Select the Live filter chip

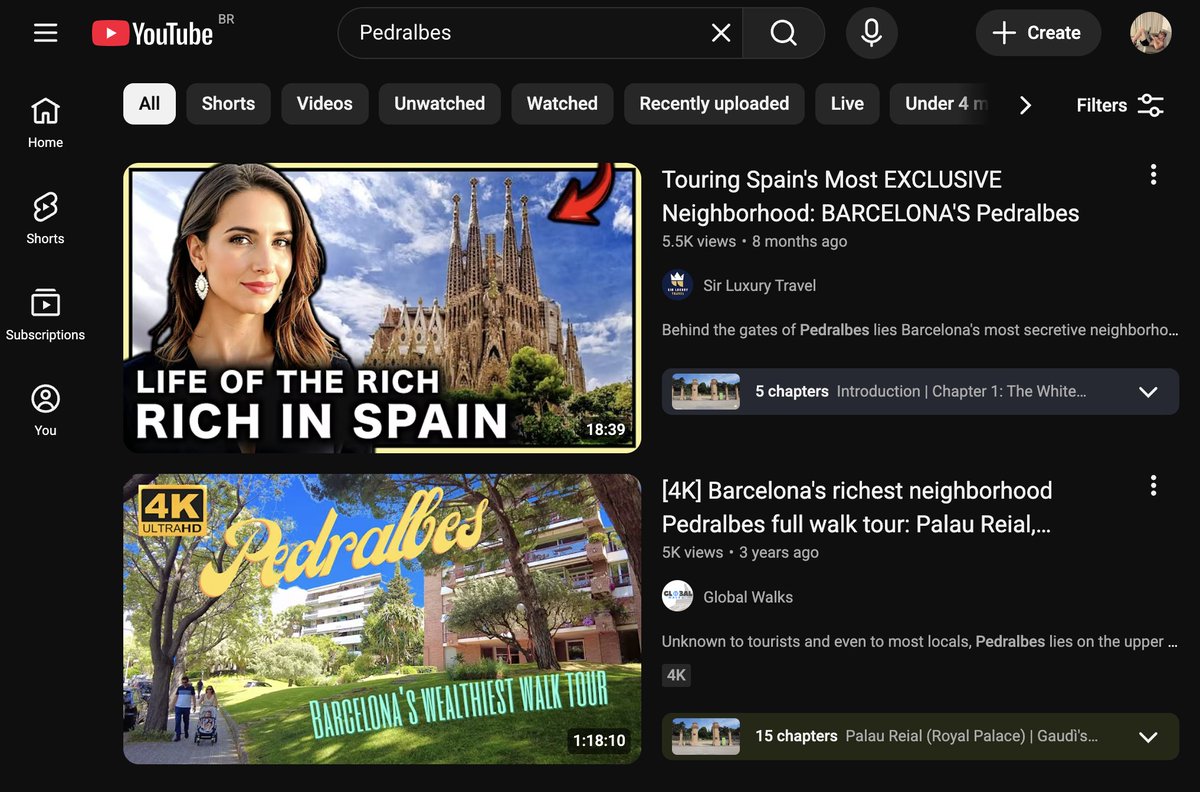tap(847, 104)
